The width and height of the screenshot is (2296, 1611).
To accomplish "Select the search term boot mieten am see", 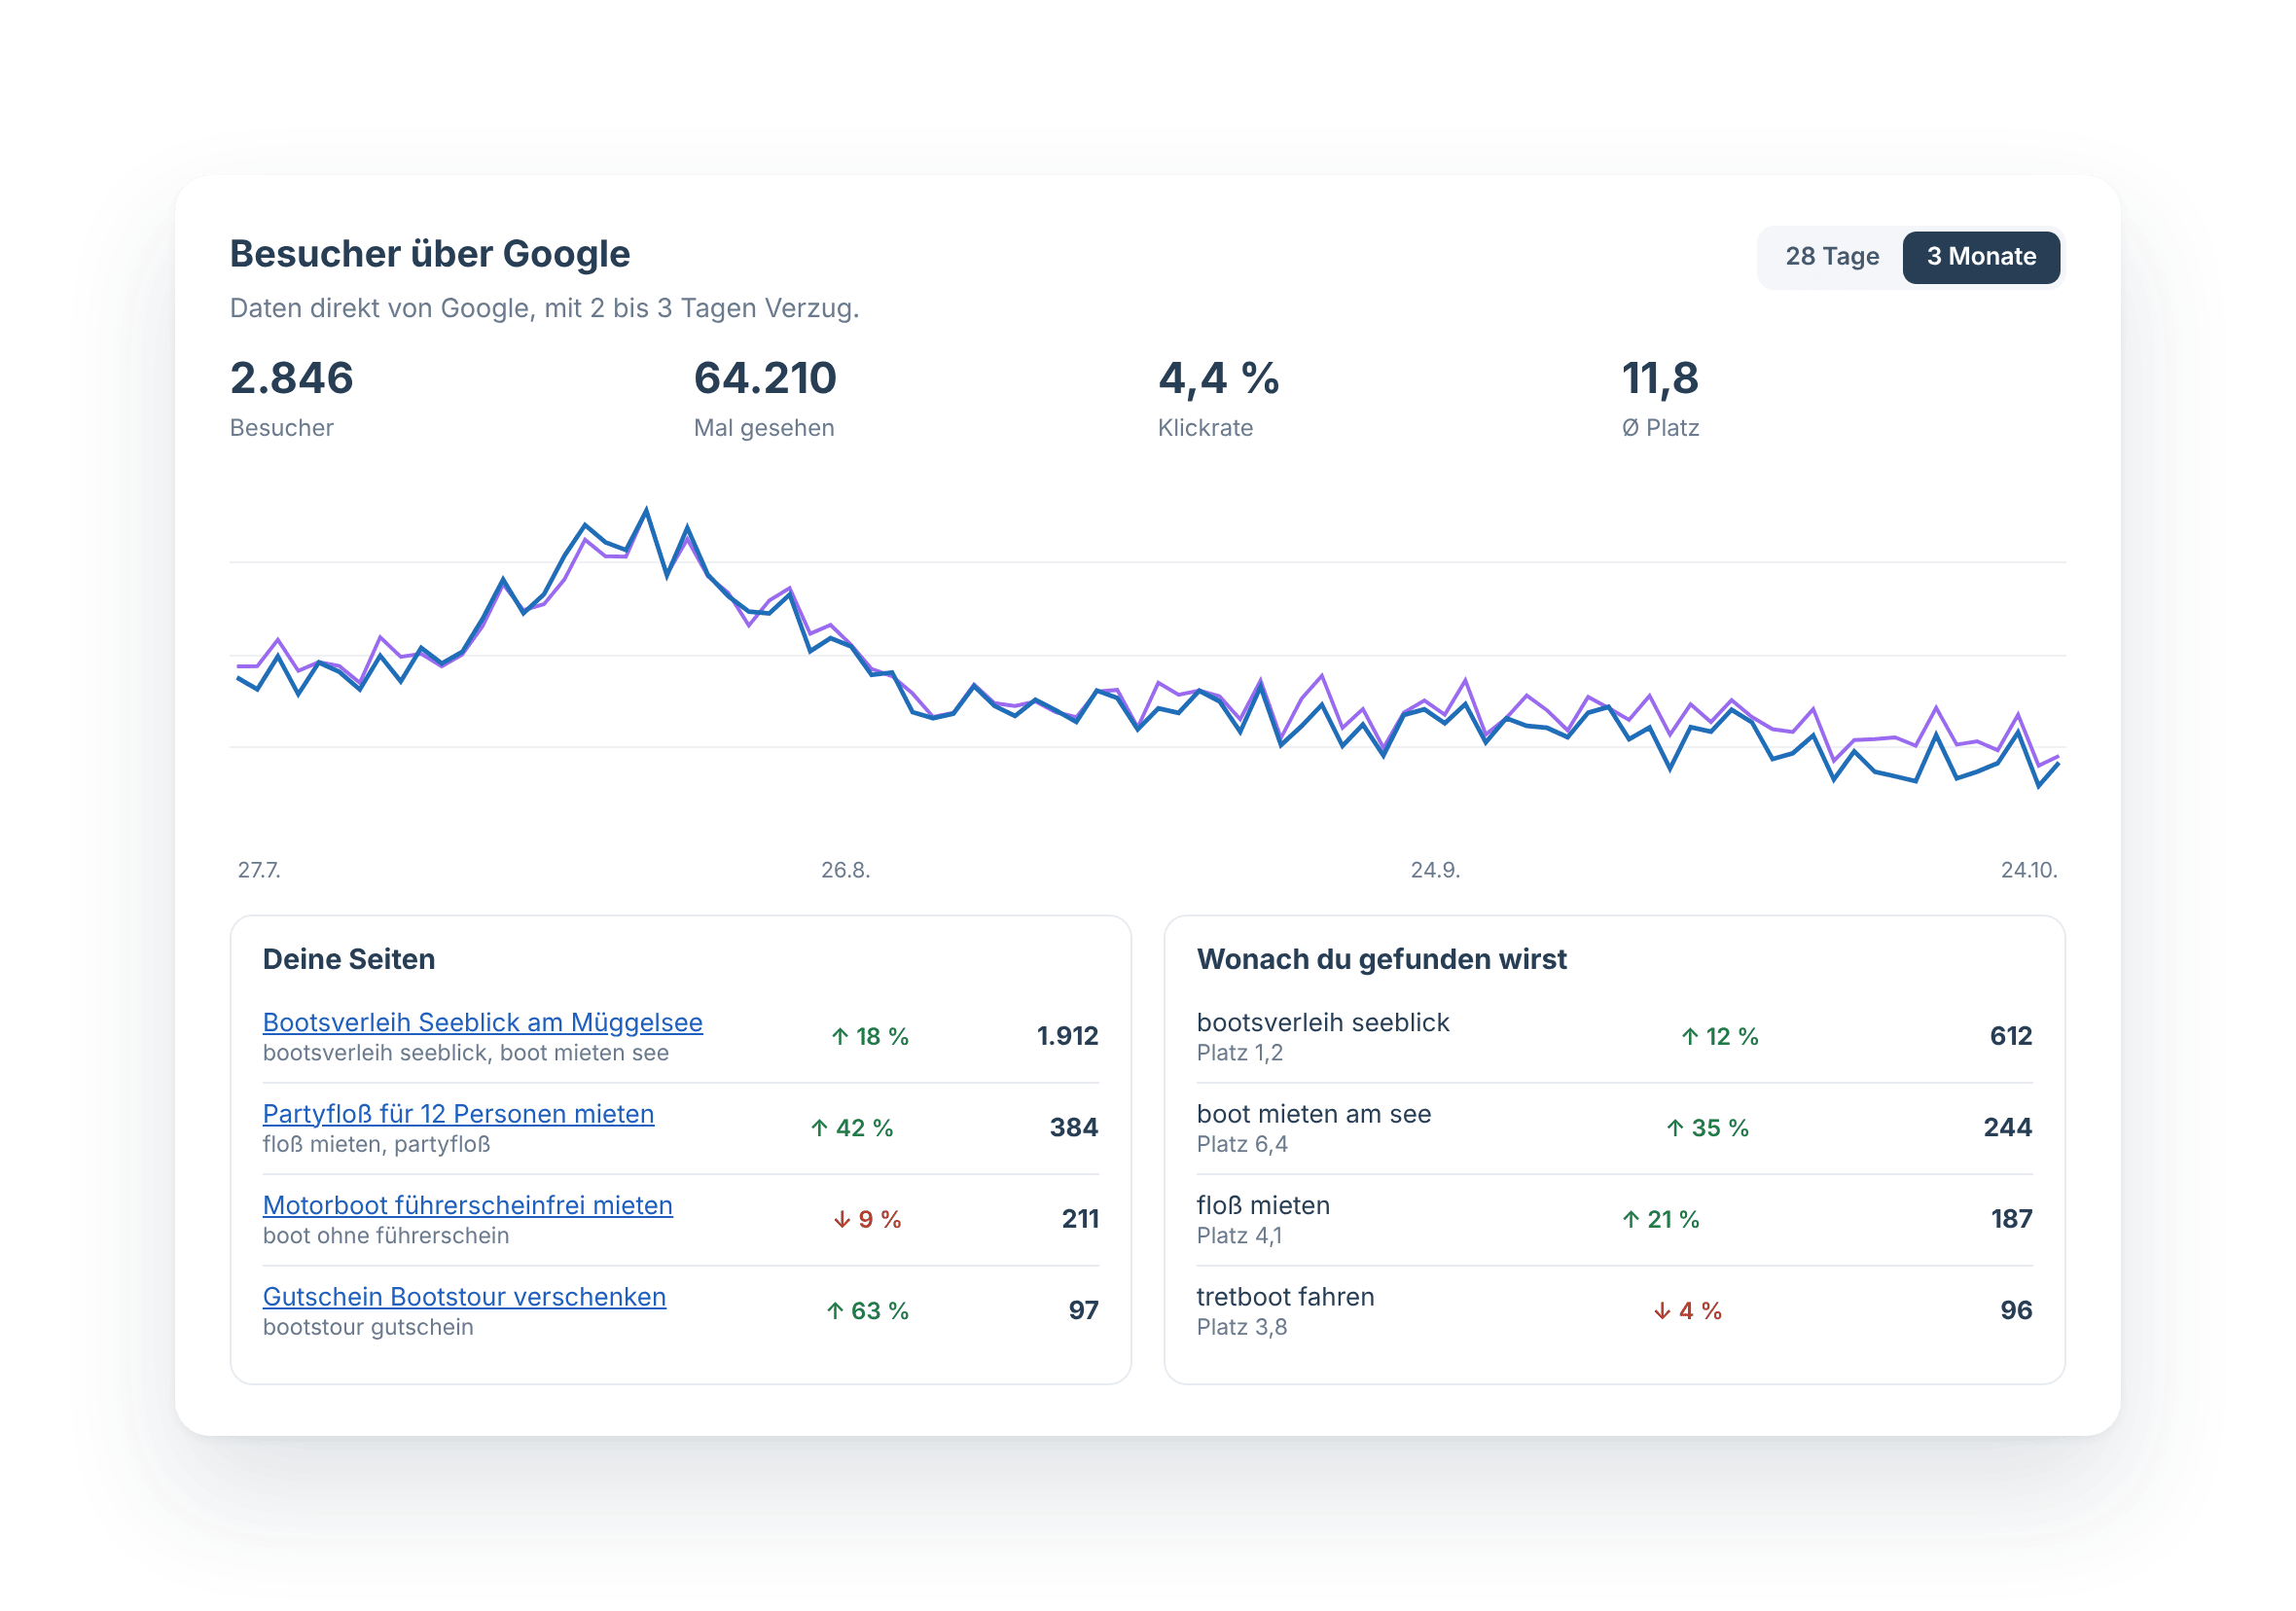I will [1313, 1113].
